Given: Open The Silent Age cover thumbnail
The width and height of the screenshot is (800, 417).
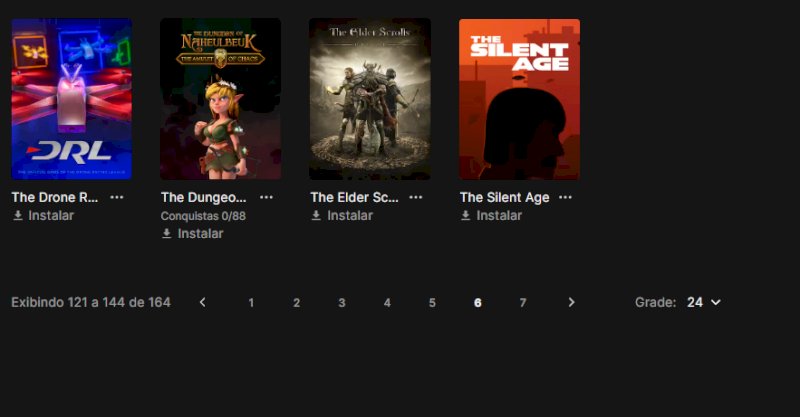Looking at the screenshot, I should click(x=519, y=99).
